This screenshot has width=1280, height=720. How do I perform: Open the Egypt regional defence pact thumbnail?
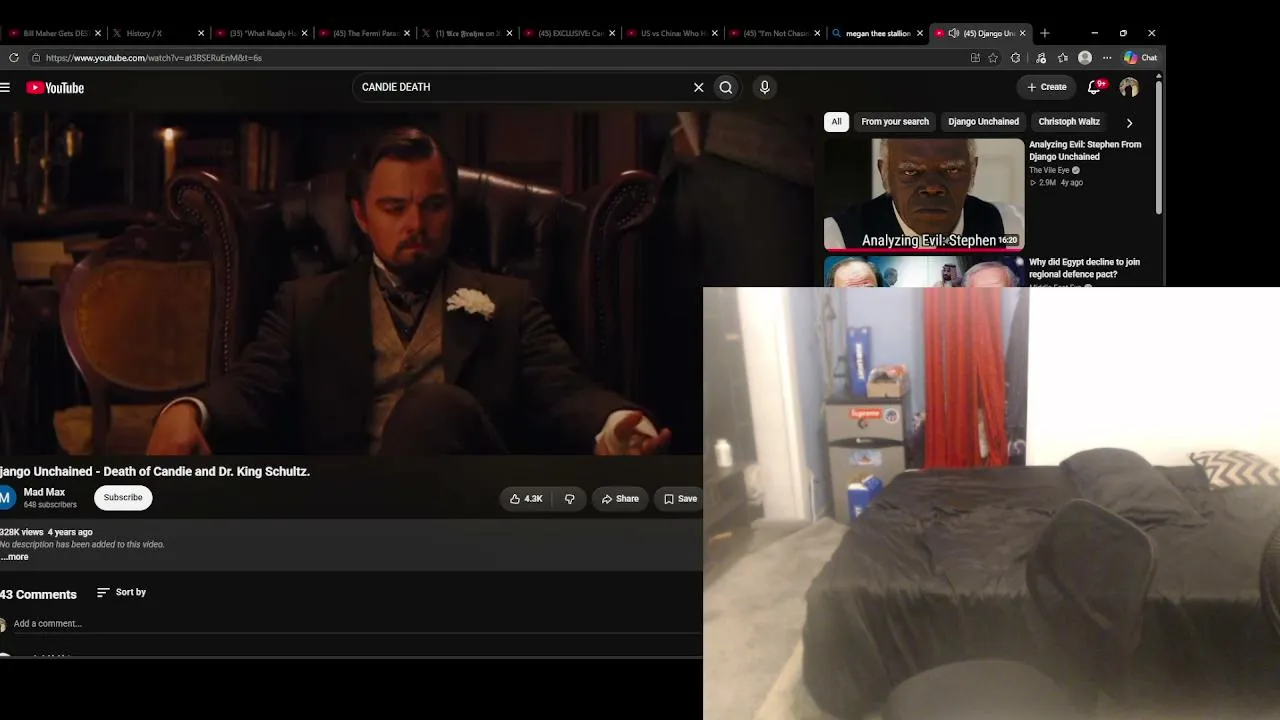924,272
